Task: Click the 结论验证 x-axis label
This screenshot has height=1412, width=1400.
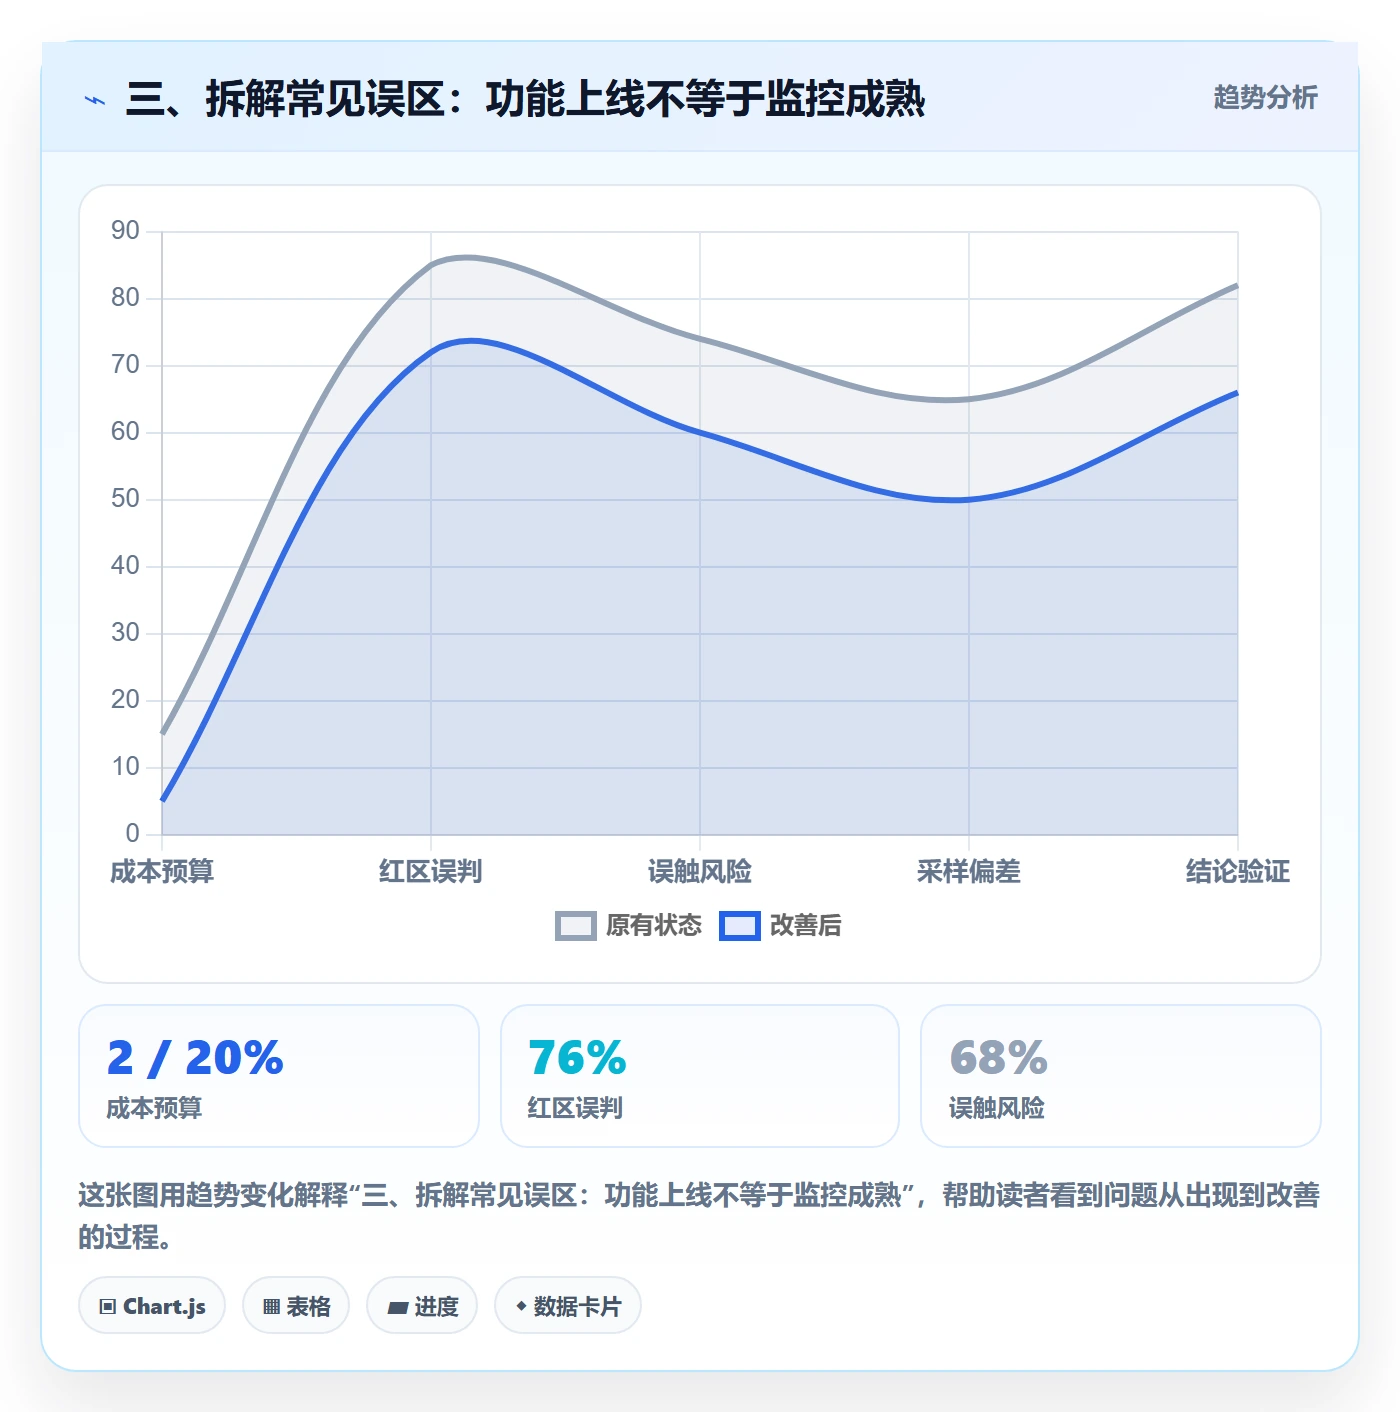Action: point(1238,872)
